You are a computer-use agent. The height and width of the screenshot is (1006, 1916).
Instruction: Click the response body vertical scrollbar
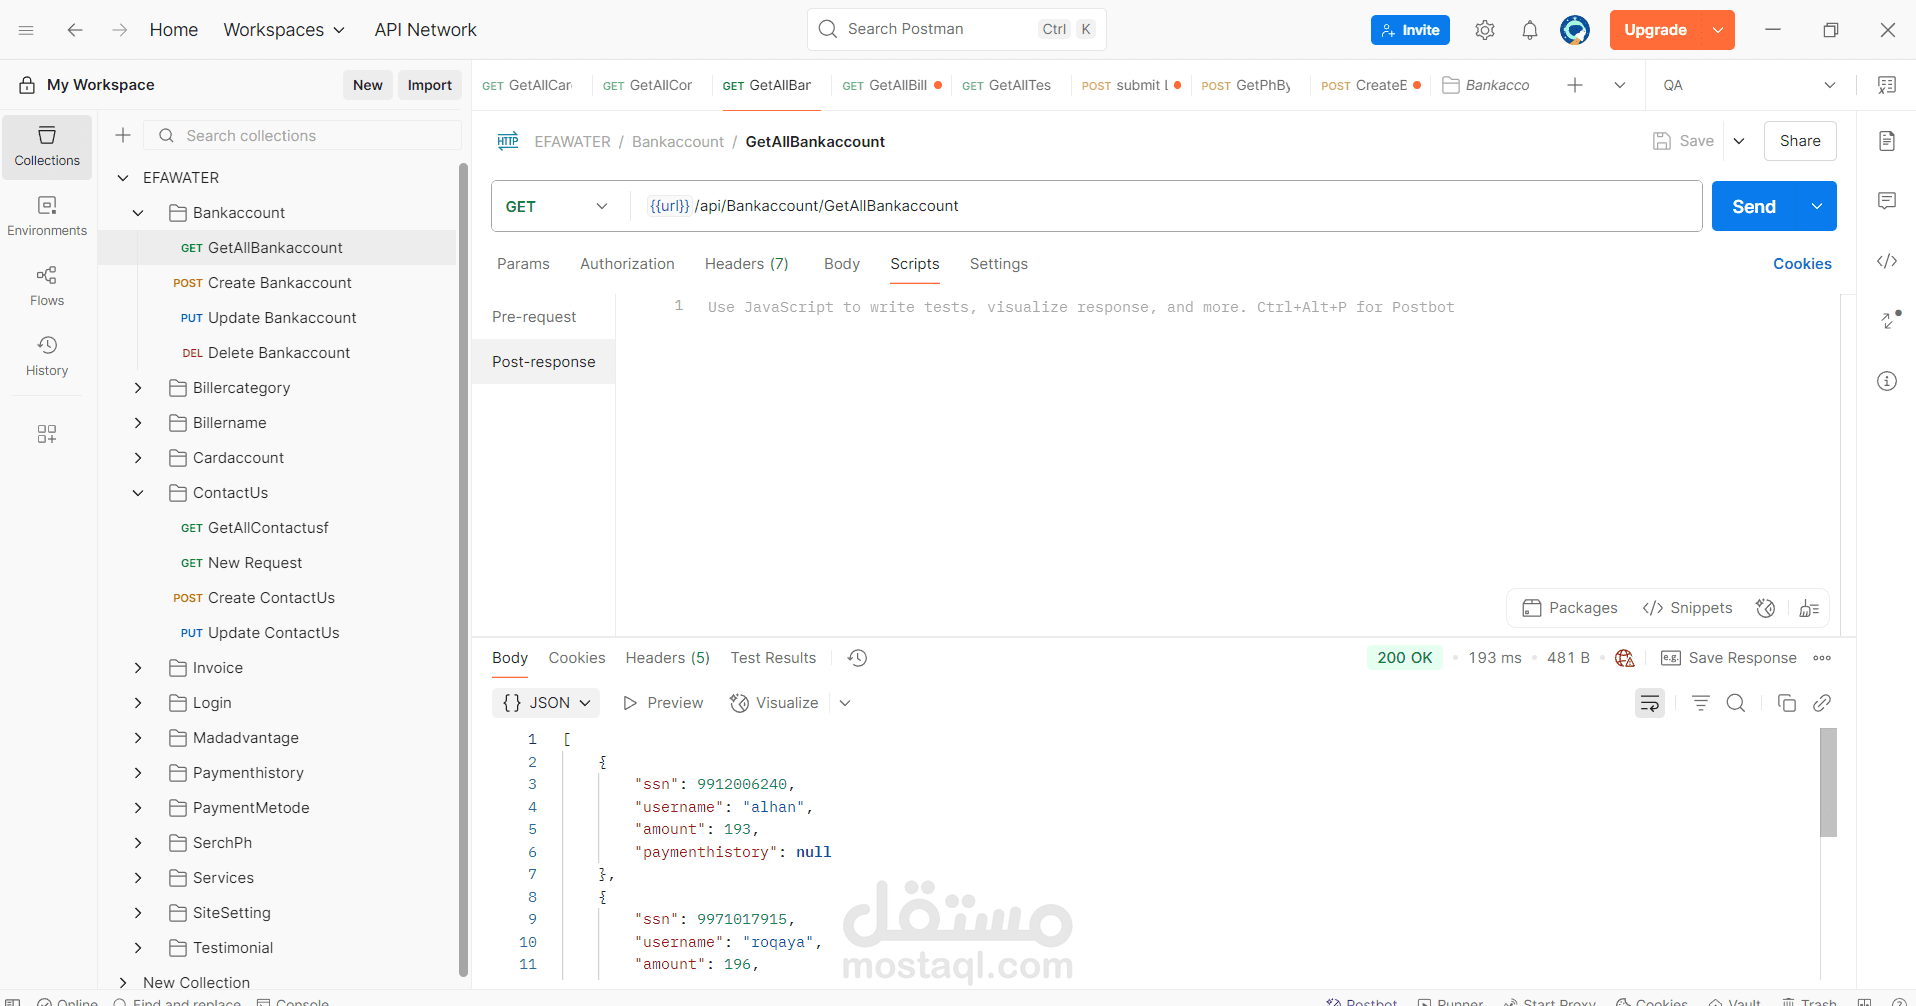(x=1829, y=782)
